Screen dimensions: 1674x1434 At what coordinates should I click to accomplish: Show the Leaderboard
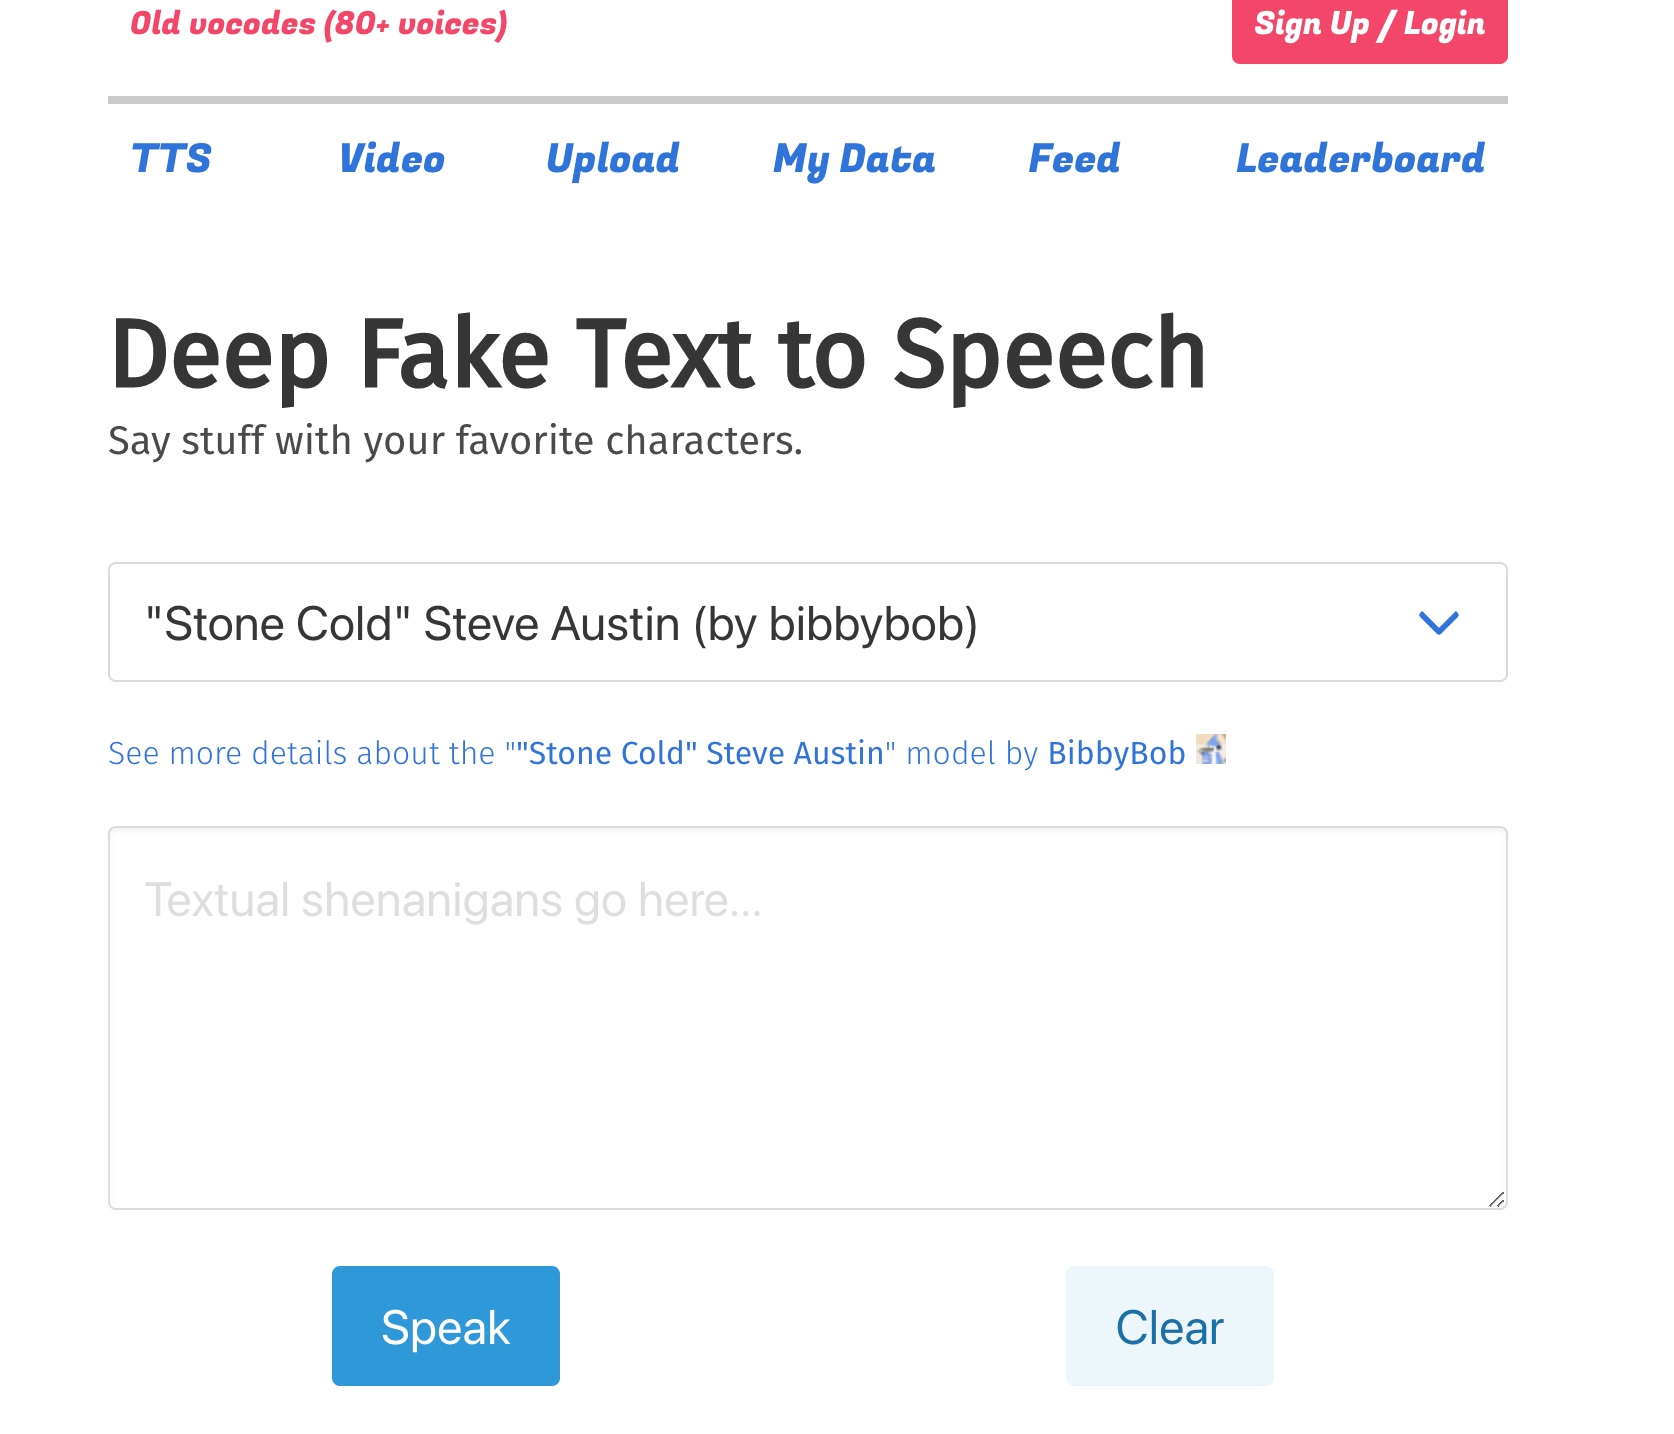[1359, 159]
